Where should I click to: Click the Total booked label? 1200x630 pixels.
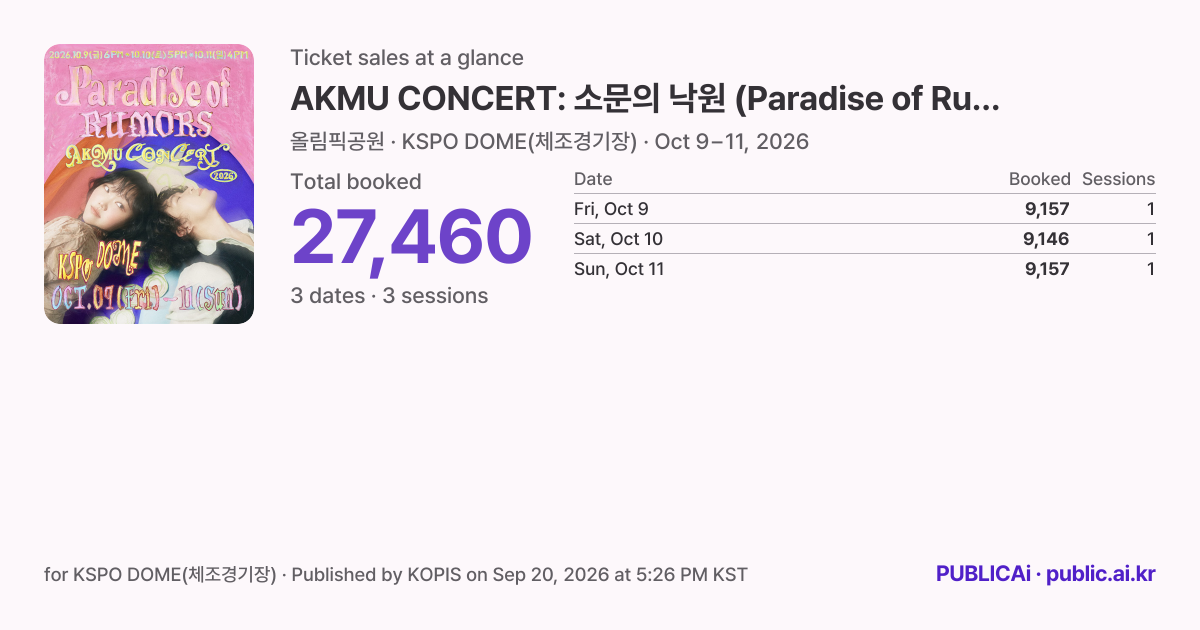[x=356, y=182]
